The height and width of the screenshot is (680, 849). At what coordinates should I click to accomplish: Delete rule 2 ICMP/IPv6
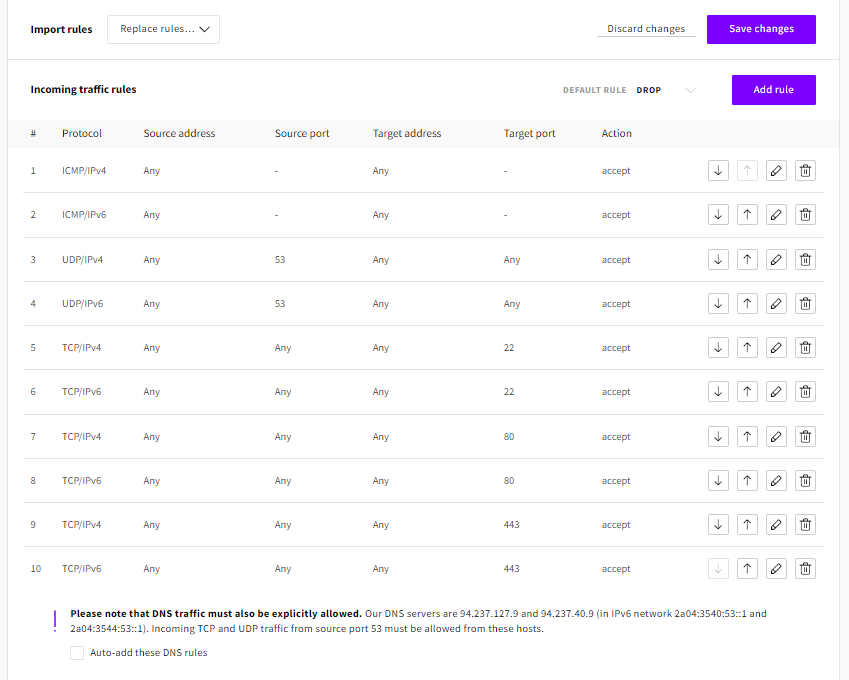pyautogui.click(x=805, y=214)
